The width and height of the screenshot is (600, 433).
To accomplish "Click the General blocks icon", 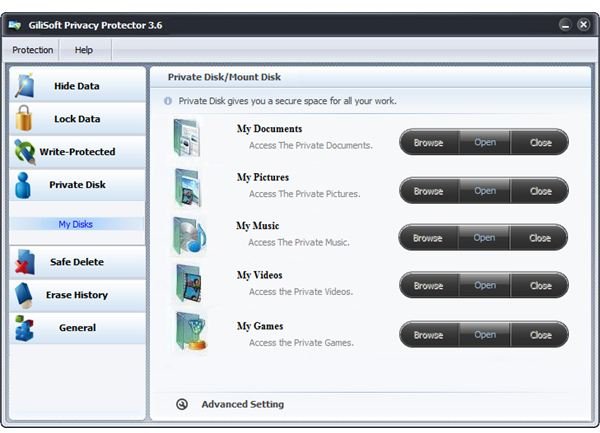I will pyautogui.click(x=24, y=328).
